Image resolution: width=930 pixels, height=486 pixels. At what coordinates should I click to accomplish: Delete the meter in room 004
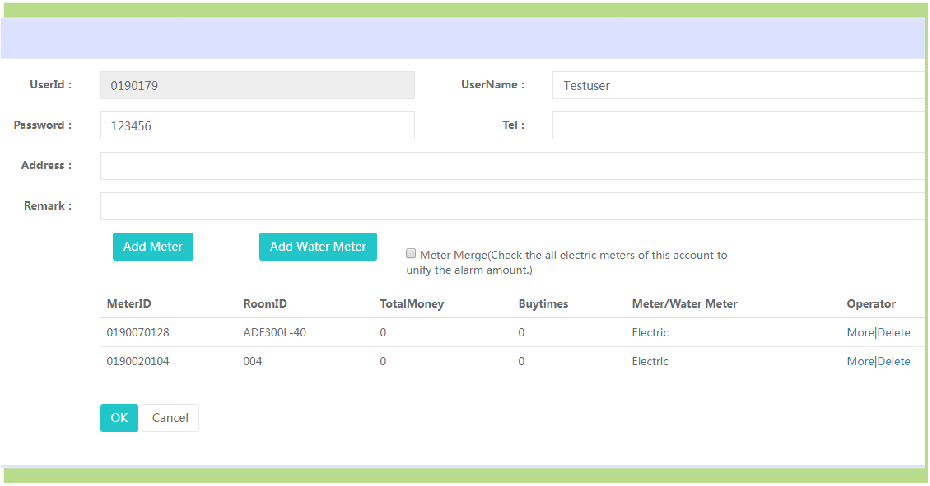click(894, 361)
